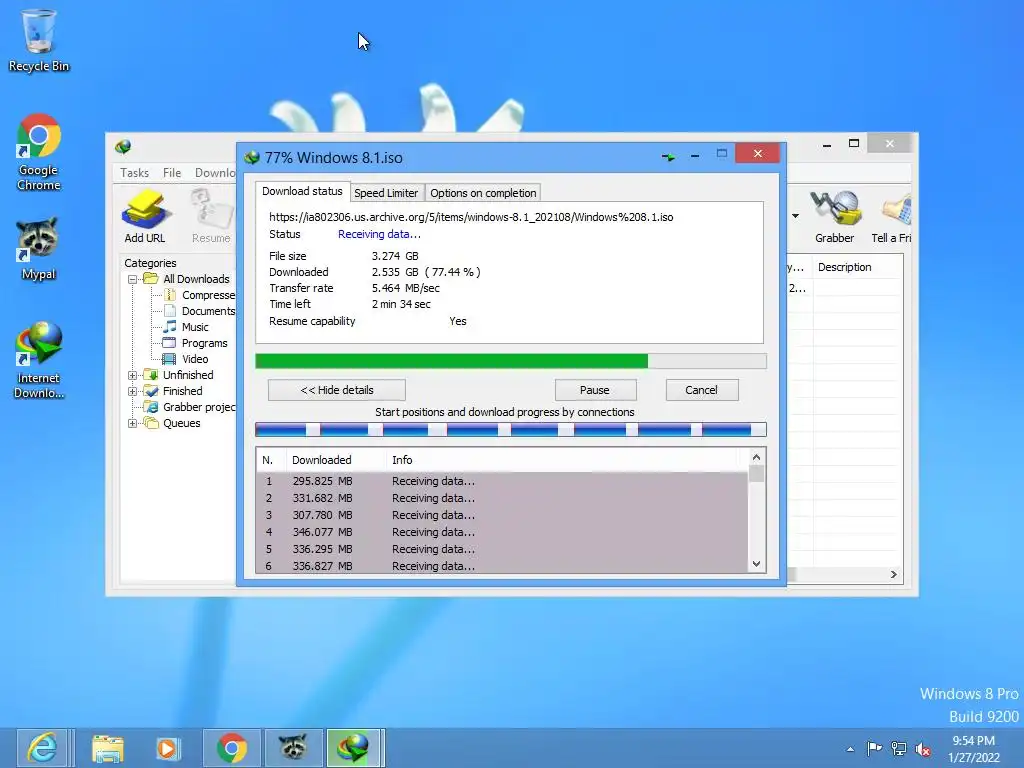Select the Programs category

point(196,343)
